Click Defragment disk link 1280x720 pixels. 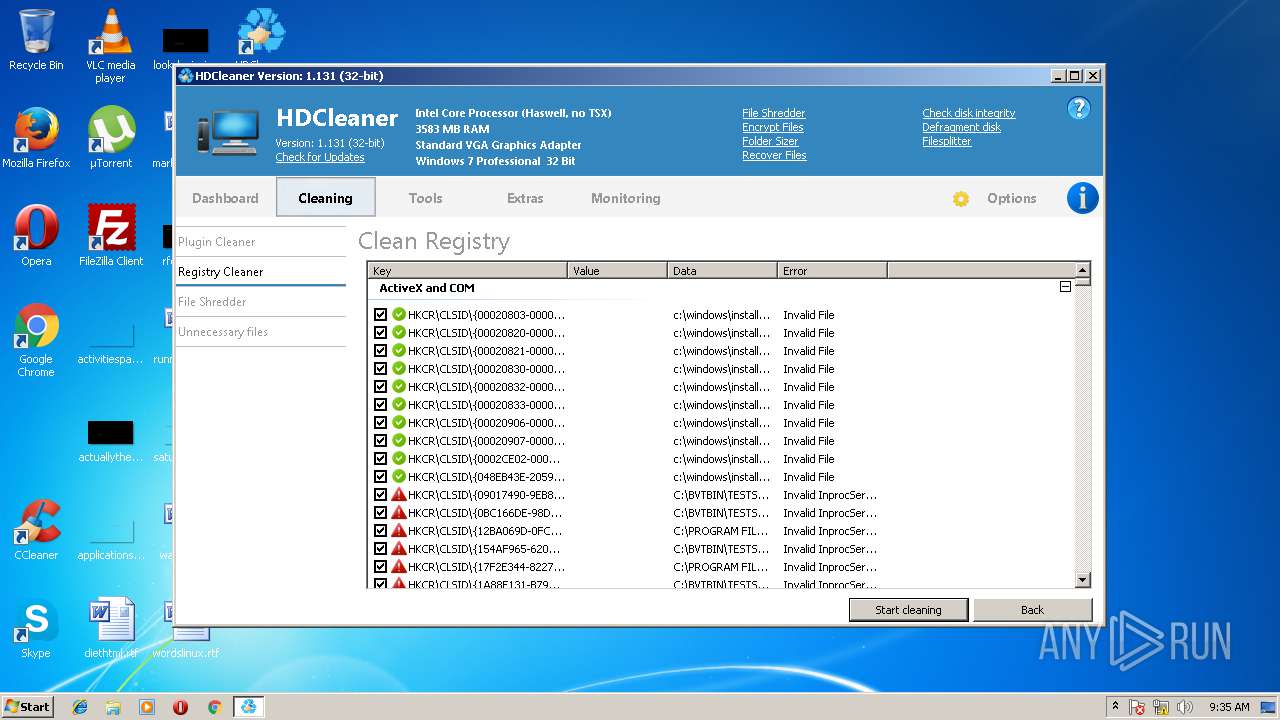point(961,127)
